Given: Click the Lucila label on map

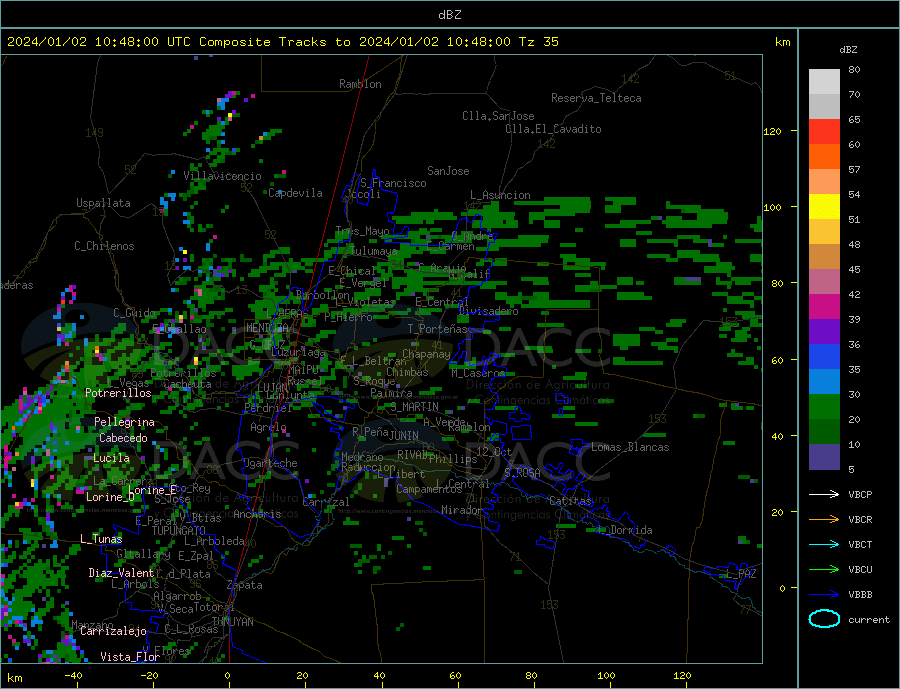Looking at the screenshot, I should (111, 458).
